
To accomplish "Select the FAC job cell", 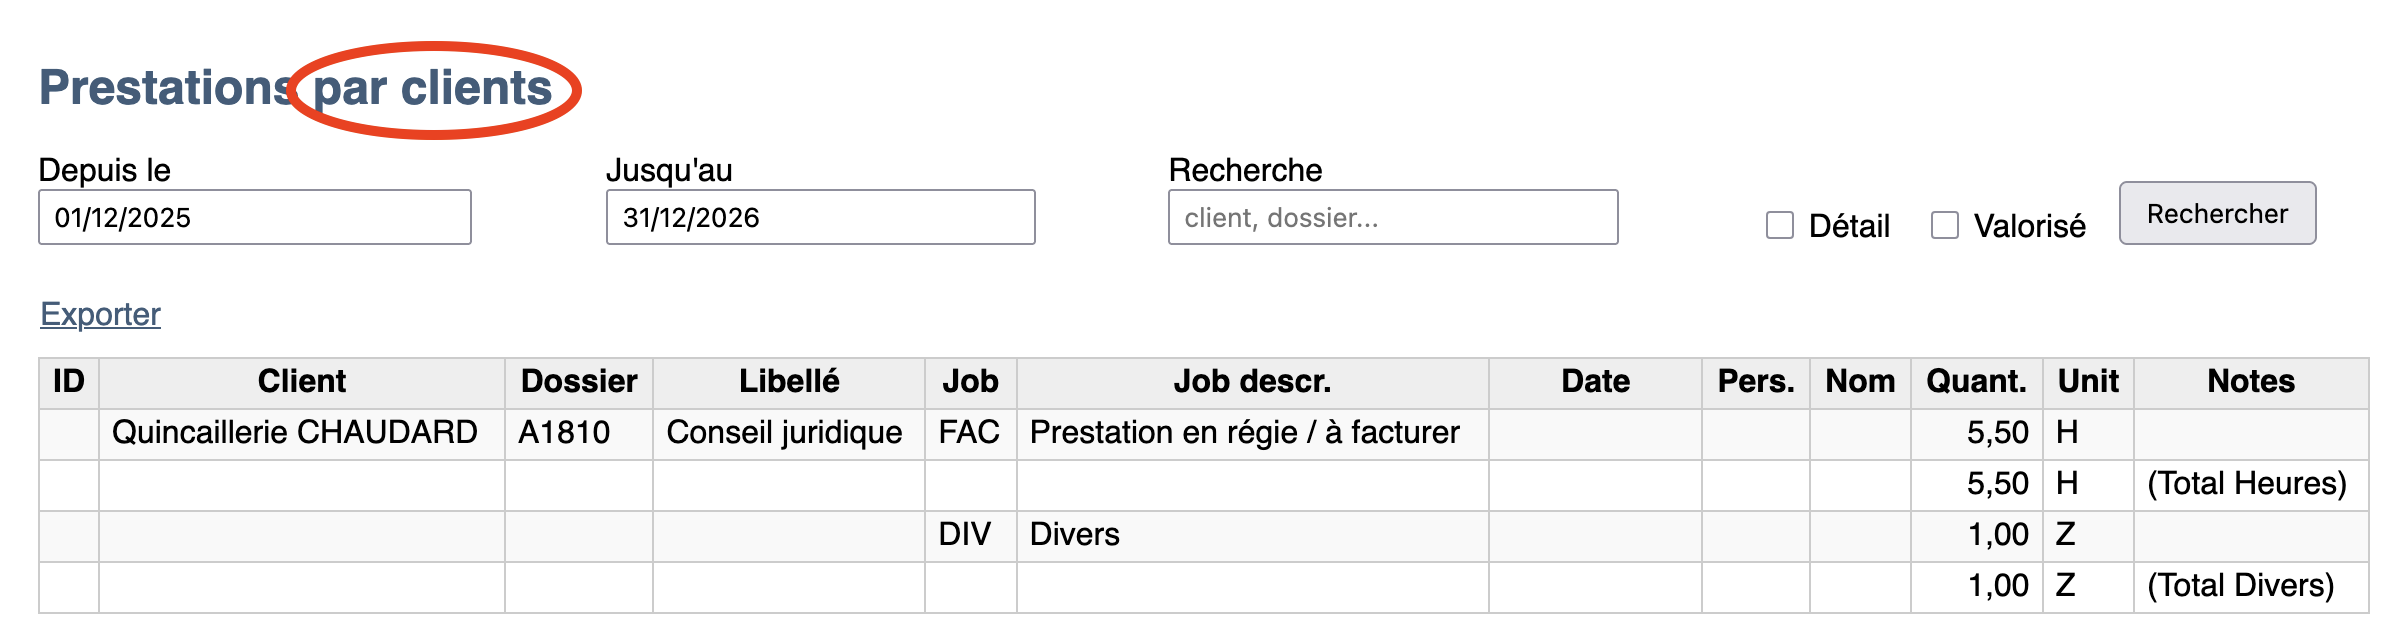I will pyautogui.click(x=968, y=433).
